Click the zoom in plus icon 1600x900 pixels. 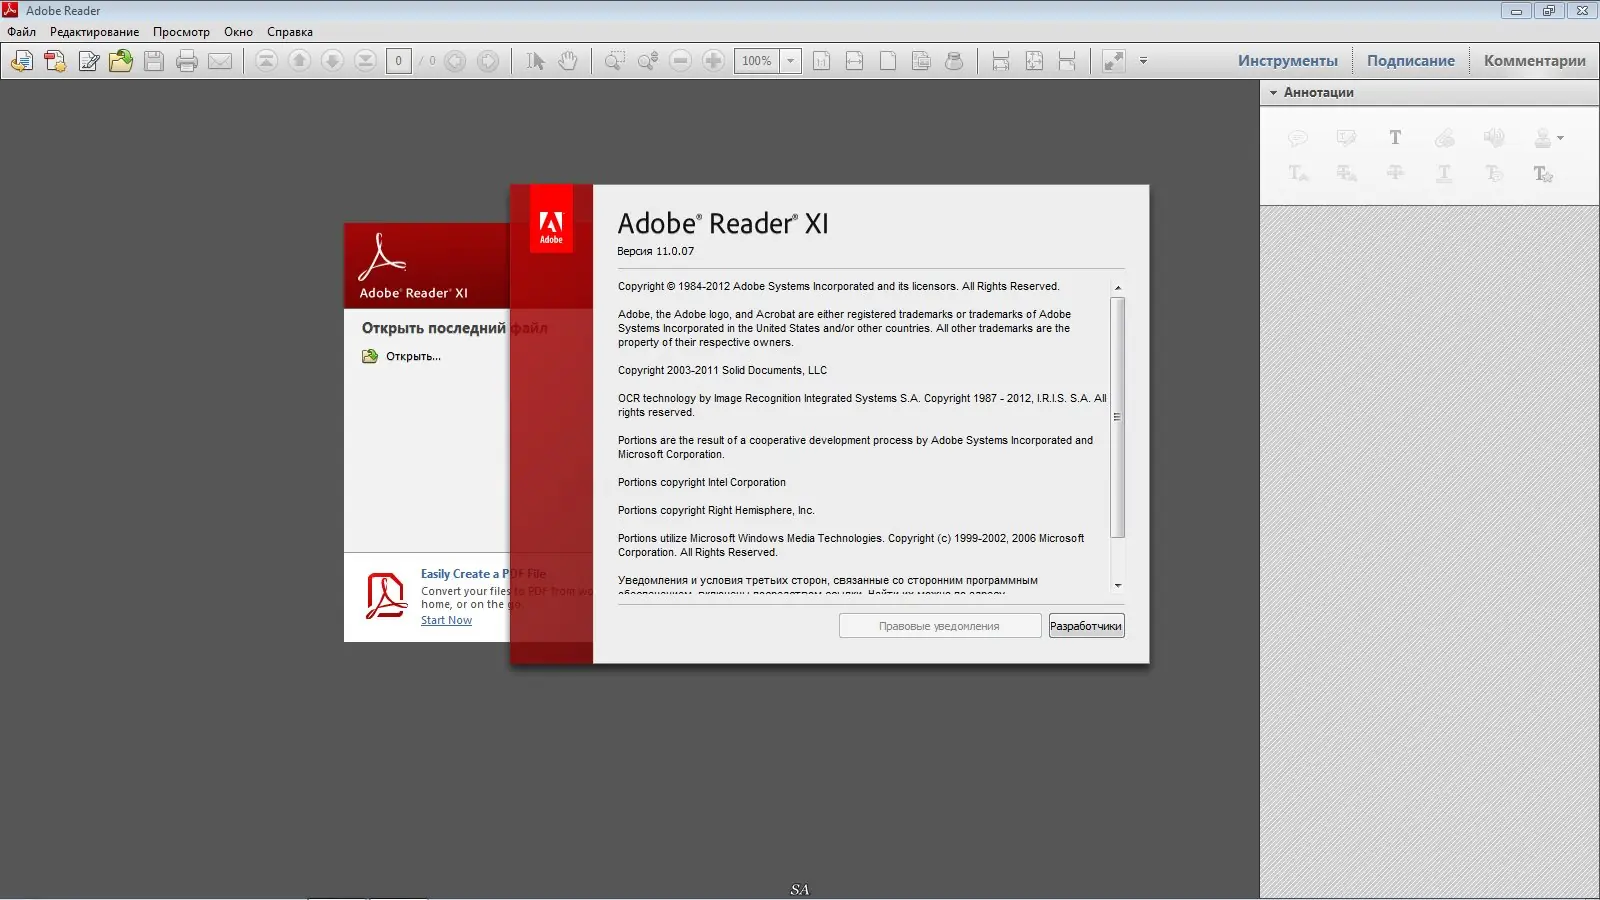point(713,61)
